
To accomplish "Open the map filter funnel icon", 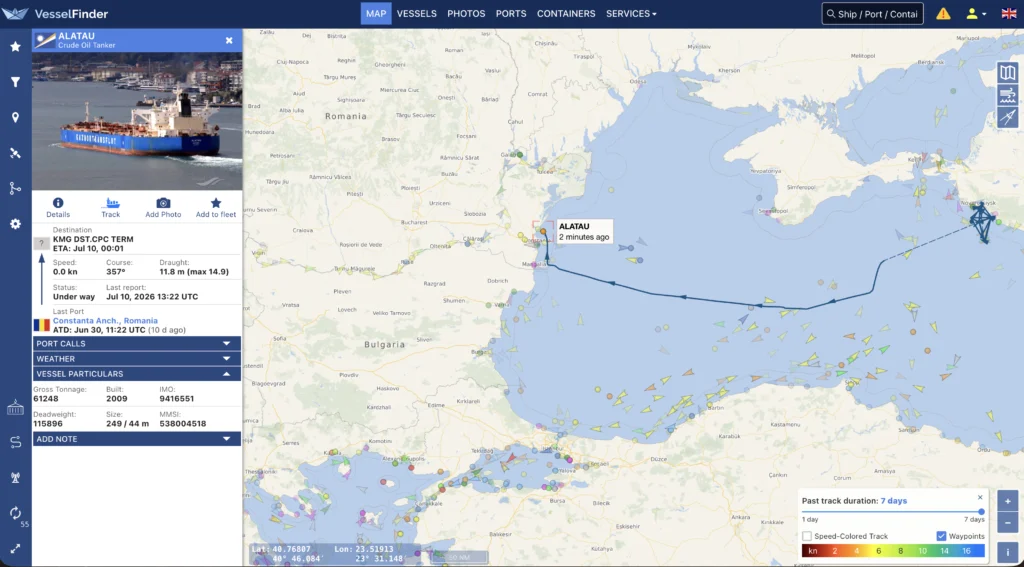I will [x=16, y=82].
